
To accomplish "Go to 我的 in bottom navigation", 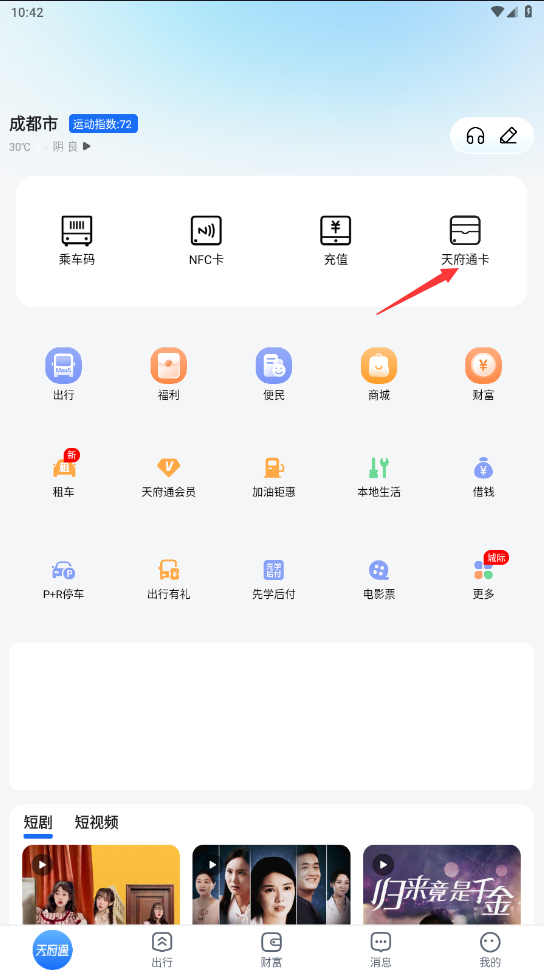I will [x=490, y=950].
